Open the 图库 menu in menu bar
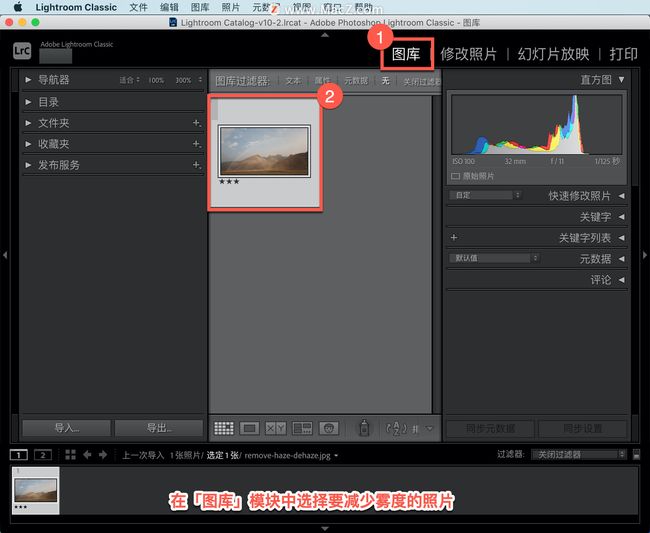Screen dimensions: 650x533 [x=200, y=7]
